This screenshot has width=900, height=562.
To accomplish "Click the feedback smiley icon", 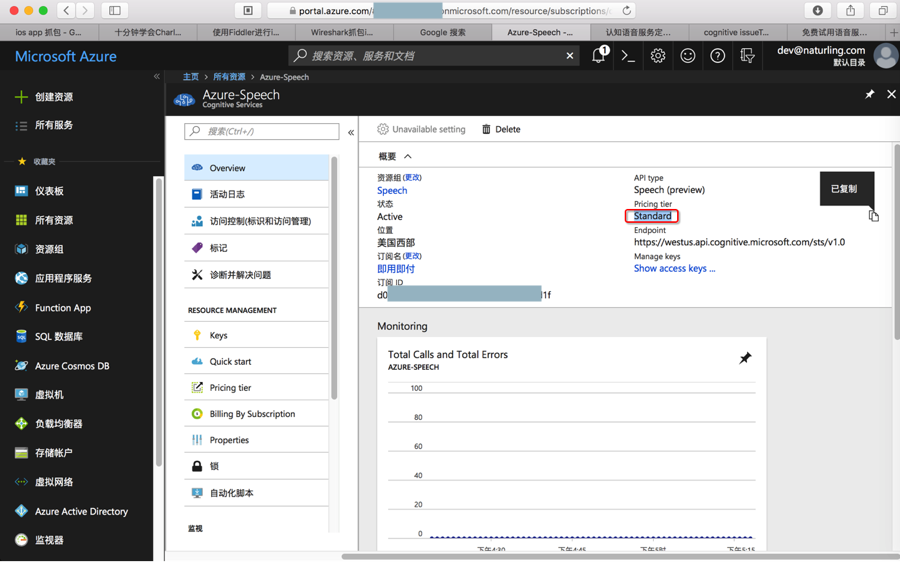I will pyautogui.click(x=688, y=56).
